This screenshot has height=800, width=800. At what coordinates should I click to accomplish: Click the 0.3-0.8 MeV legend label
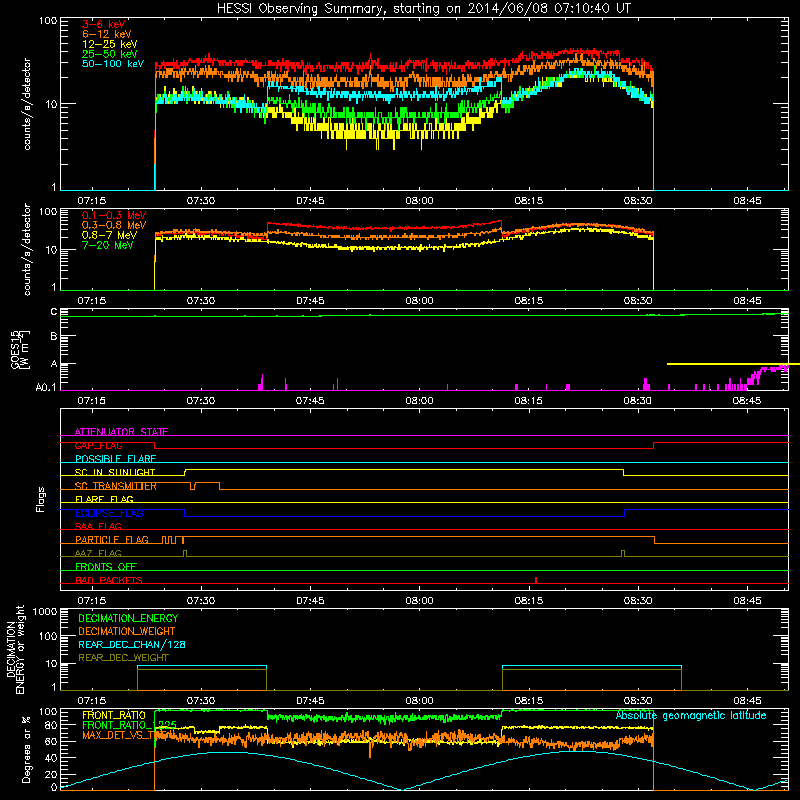coord(114,225)
